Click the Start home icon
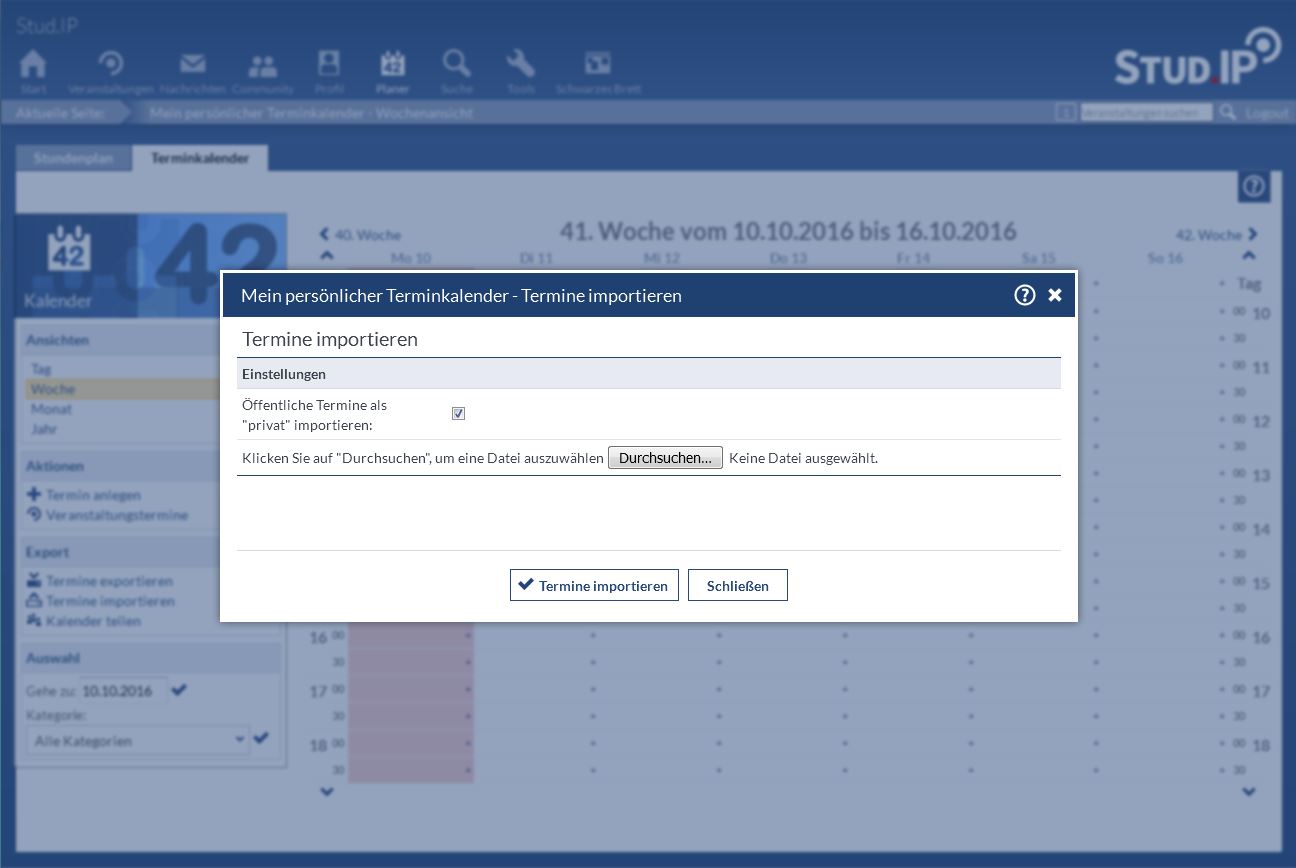Viewport: 1296px width, 868px height. pyautogui.click(x=33, y=65)
